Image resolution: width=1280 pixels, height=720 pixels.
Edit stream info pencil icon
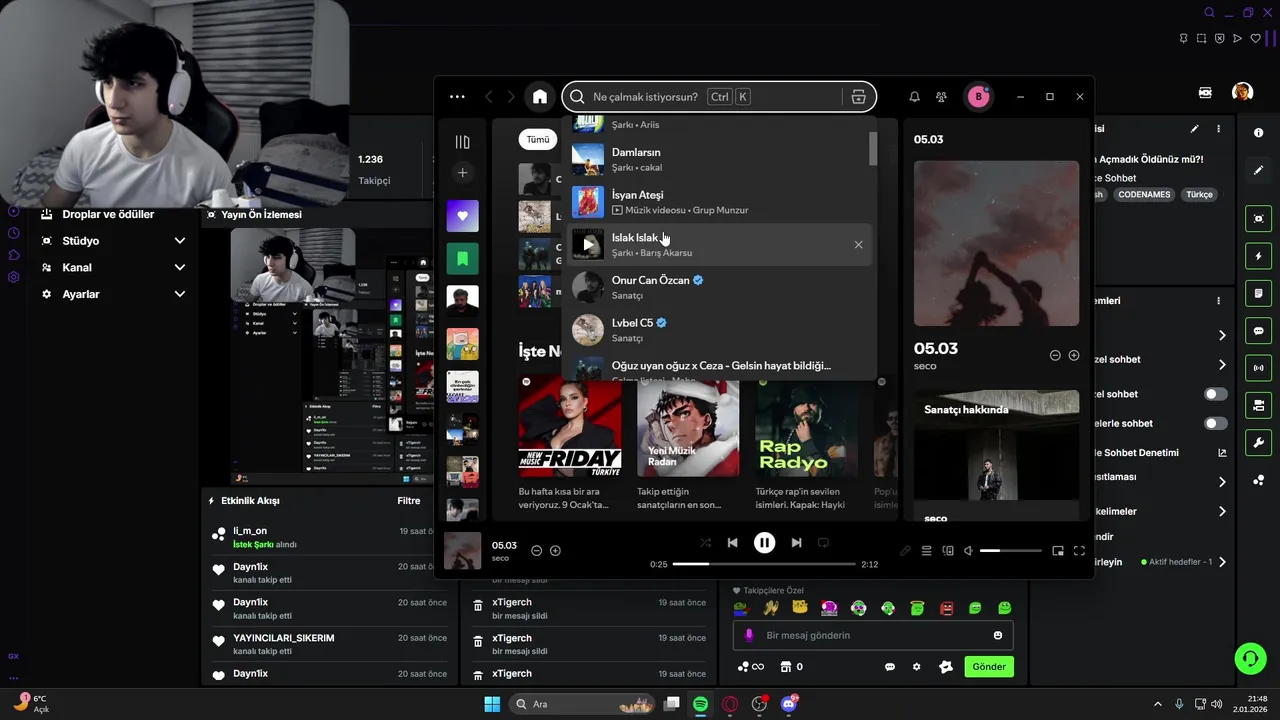[1194, 129]
